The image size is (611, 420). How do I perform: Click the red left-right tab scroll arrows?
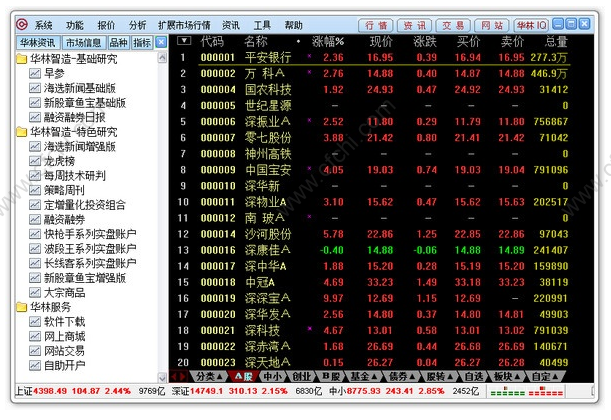(179, 377)
